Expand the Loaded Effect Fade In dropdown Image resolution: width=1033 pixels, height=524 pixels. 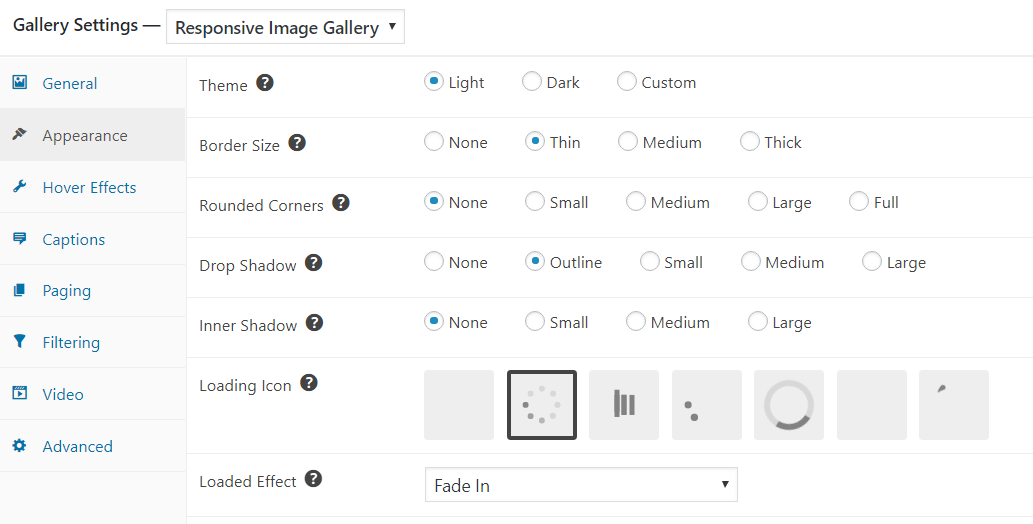pyautogui.click(x=581, y=485)
